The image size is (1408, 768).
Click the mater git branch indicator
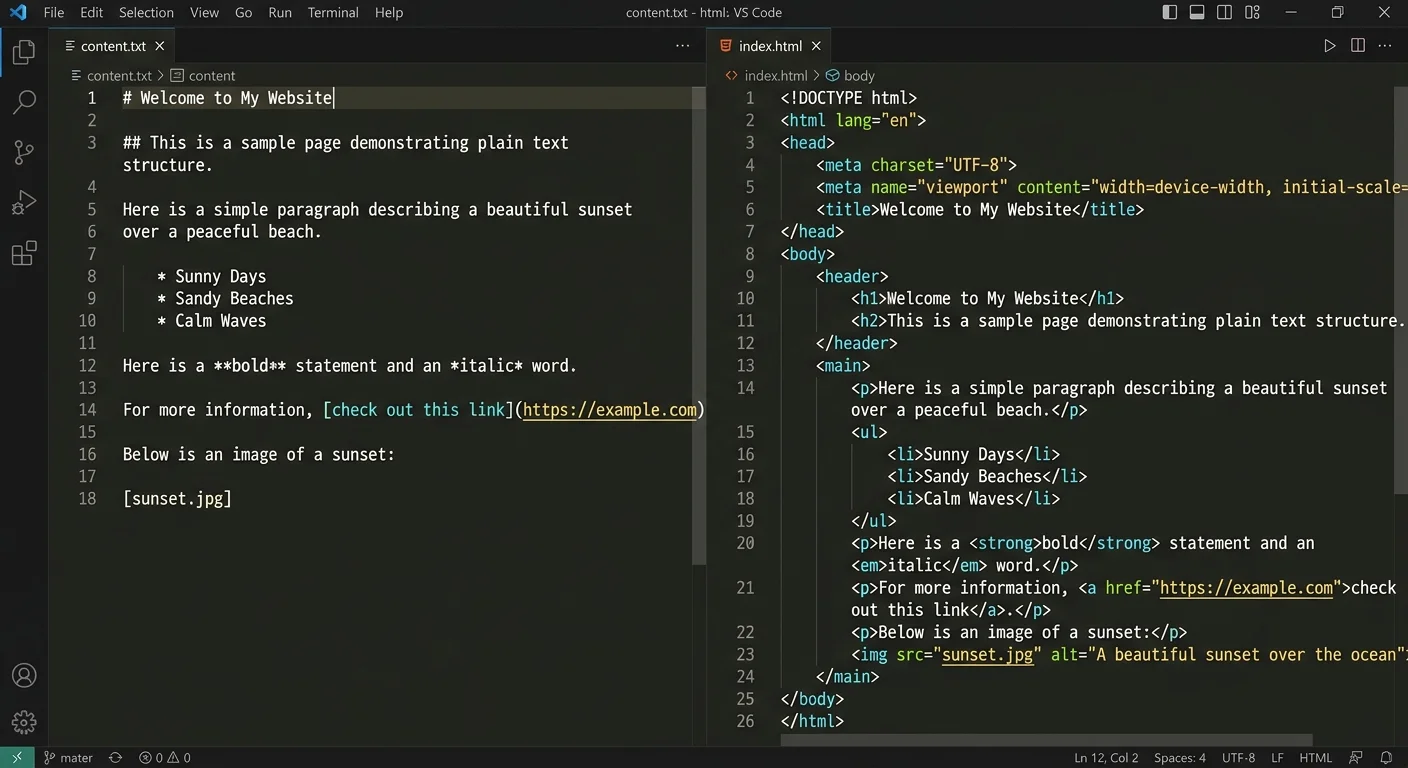[x=68, y=758]
